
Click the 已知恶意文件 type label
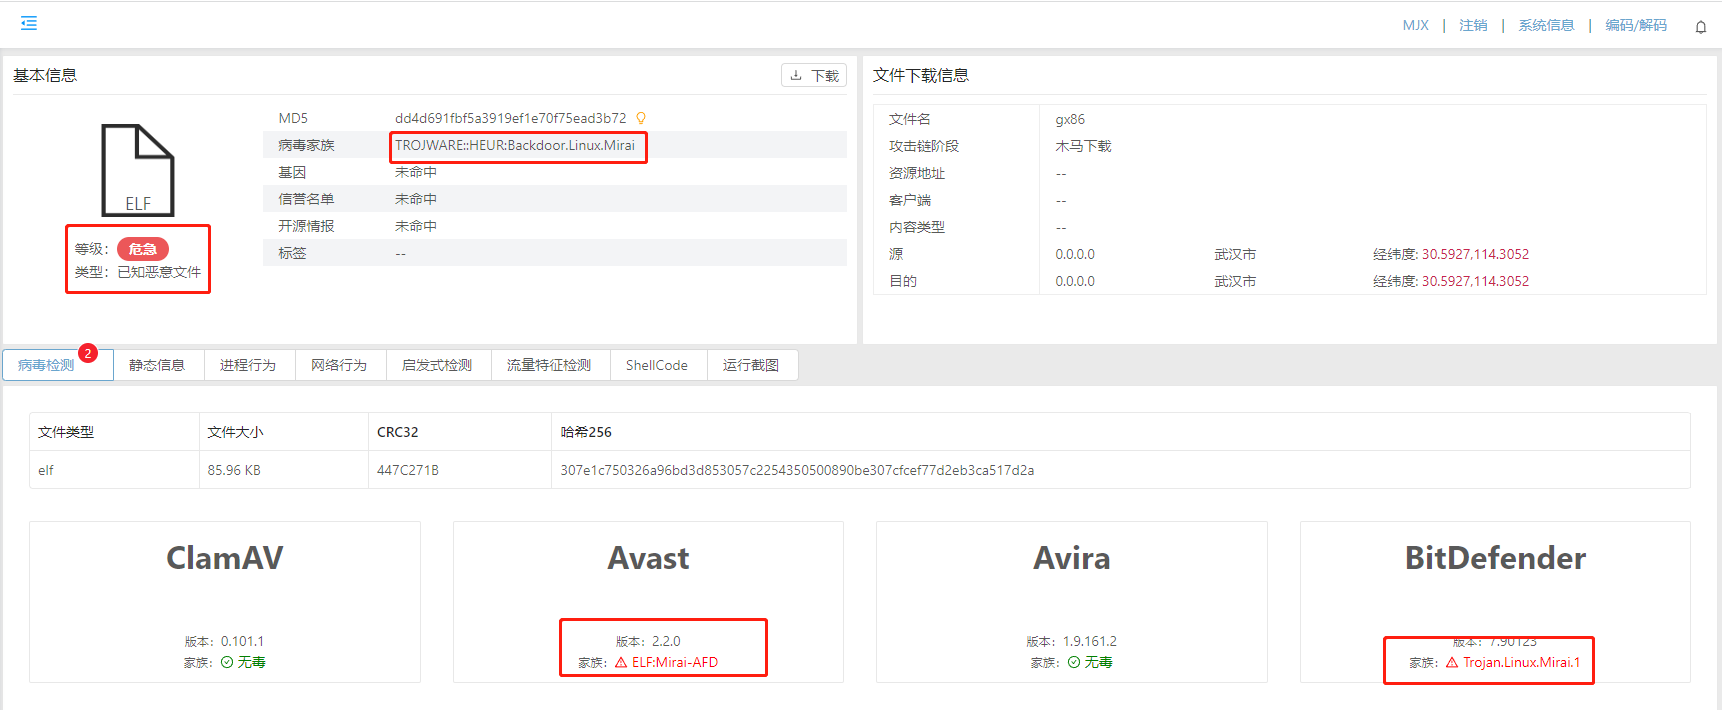(159, 272)
